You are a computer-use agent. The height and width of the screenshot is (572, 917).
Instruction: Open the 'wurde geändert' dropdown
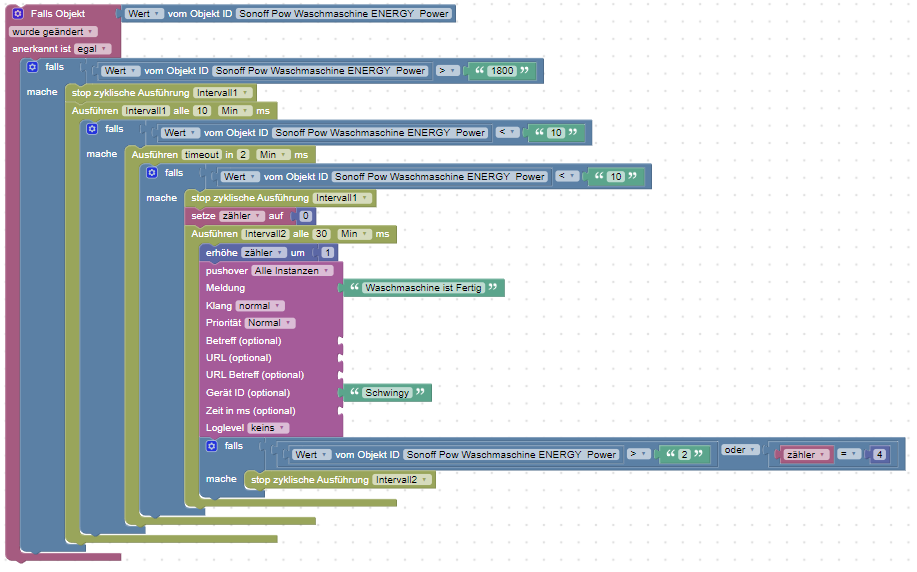53,32
